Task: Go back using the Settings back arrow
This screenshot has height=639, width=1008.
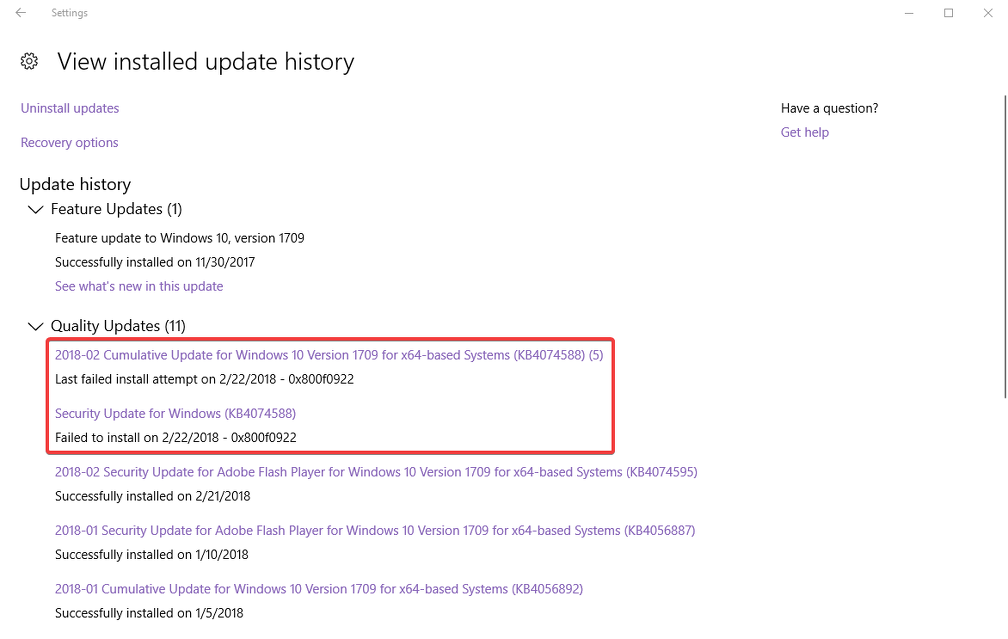Action: pyautogui.click(x=21, y=13)
